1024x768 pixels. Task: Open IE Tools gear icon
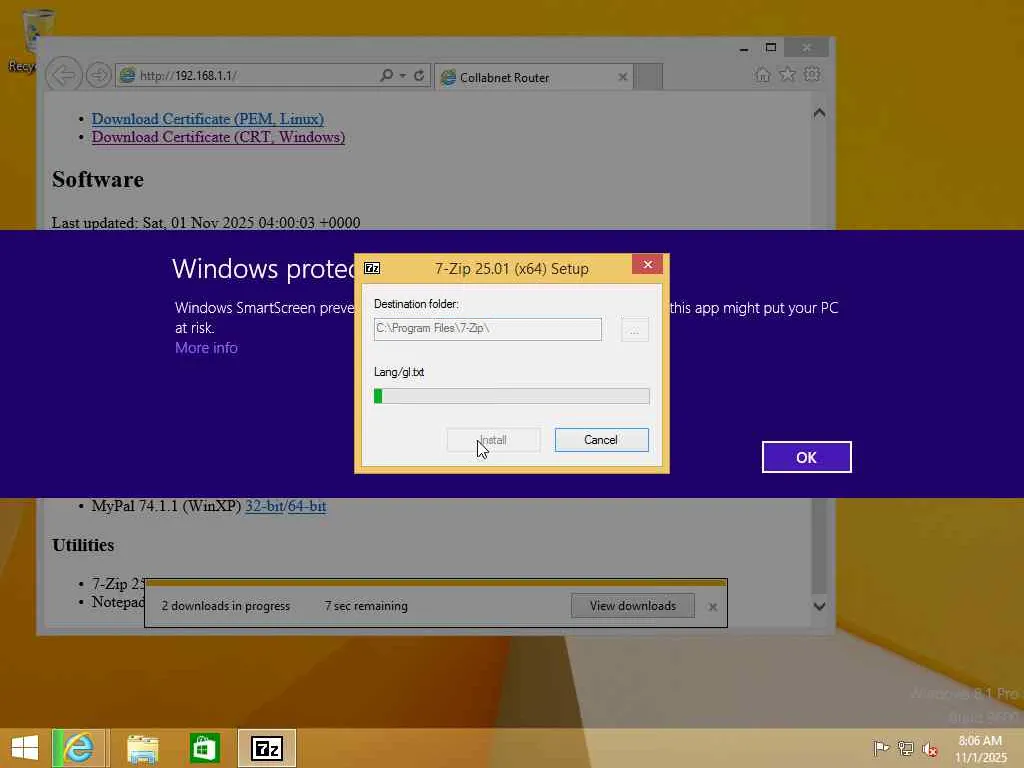tap(812, 74)
